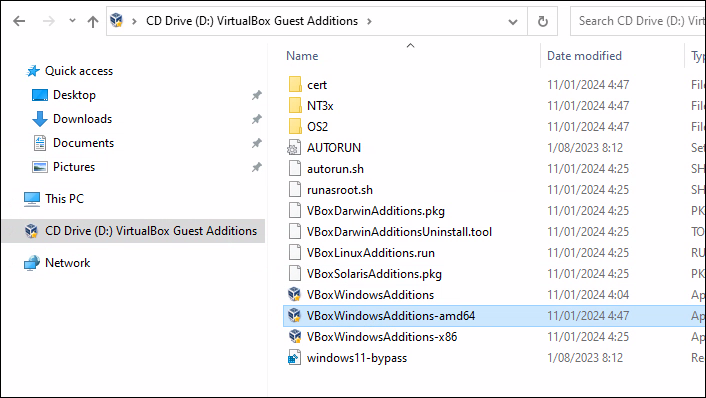Viewport: 706px width, 398px height.
Task: Click AUTORUN settings file gear icon
Action: point(294,148)
